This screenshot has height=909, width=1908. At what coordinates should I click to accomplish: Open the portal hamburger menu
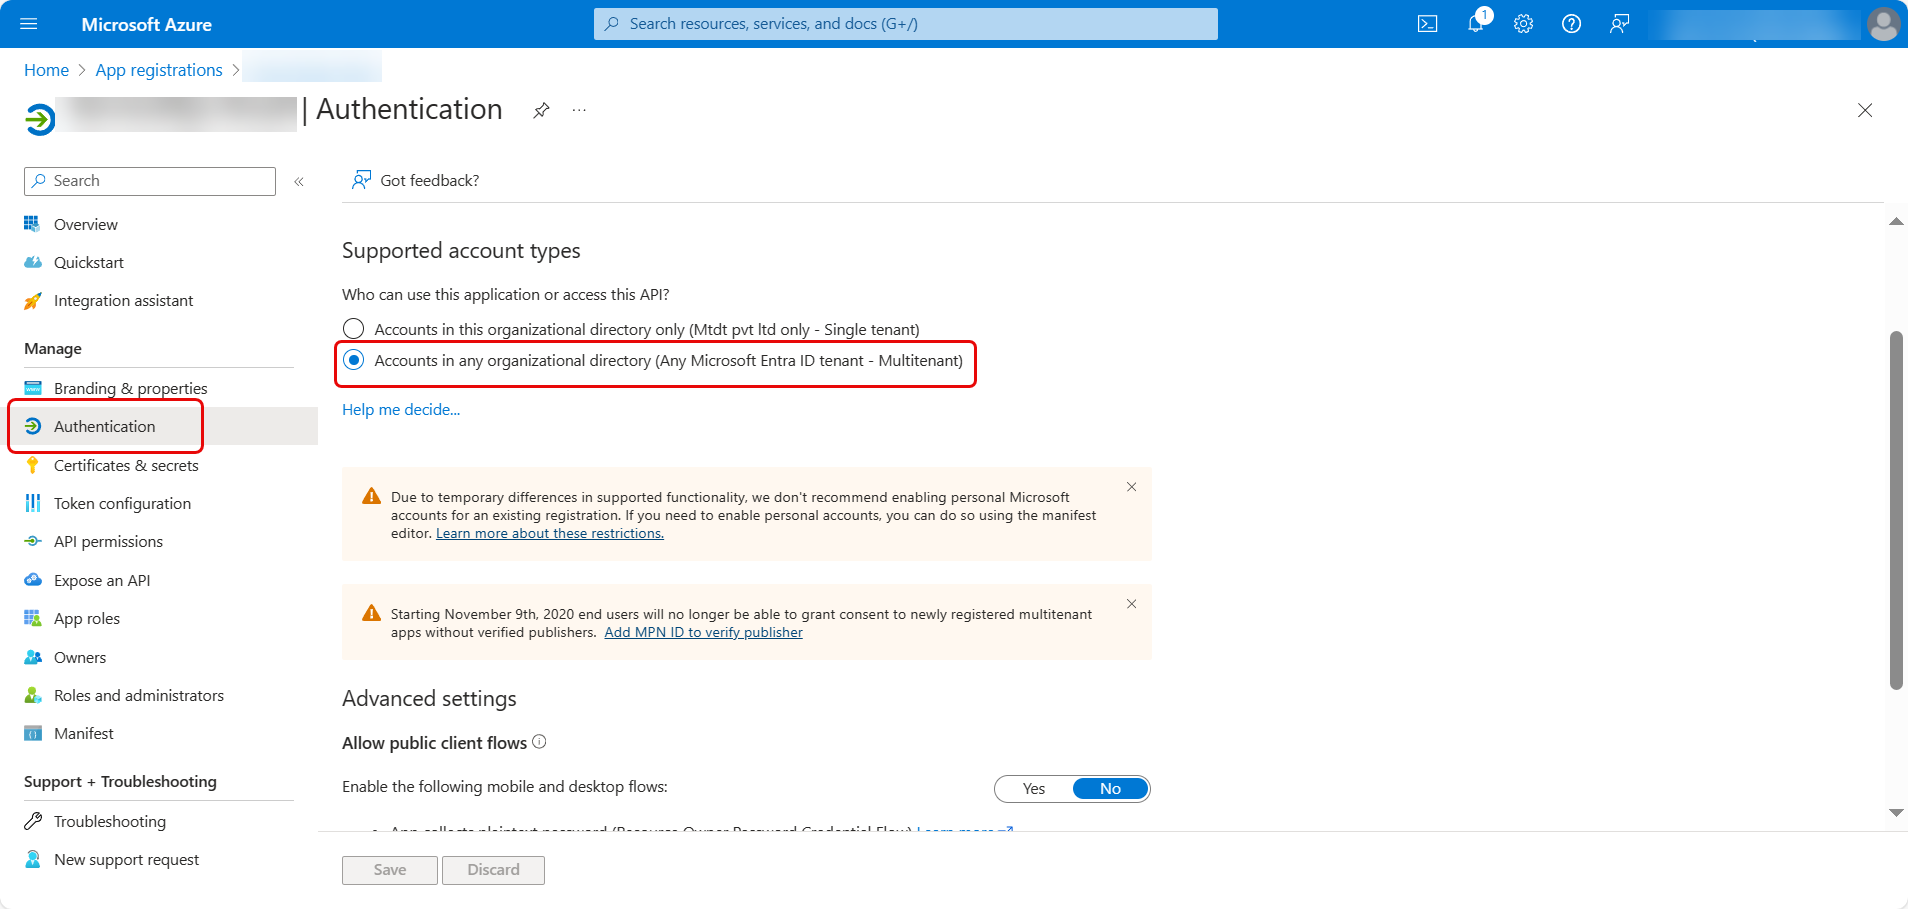[x=29, y=24]
